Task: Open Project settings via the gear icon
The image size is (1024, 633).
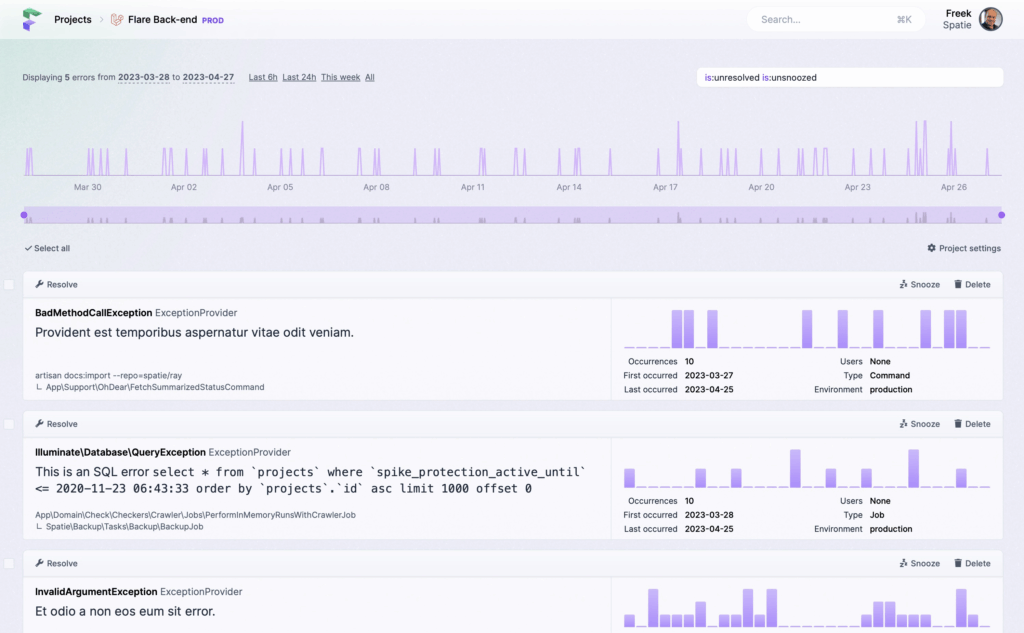Action: [x=931, y=248]
